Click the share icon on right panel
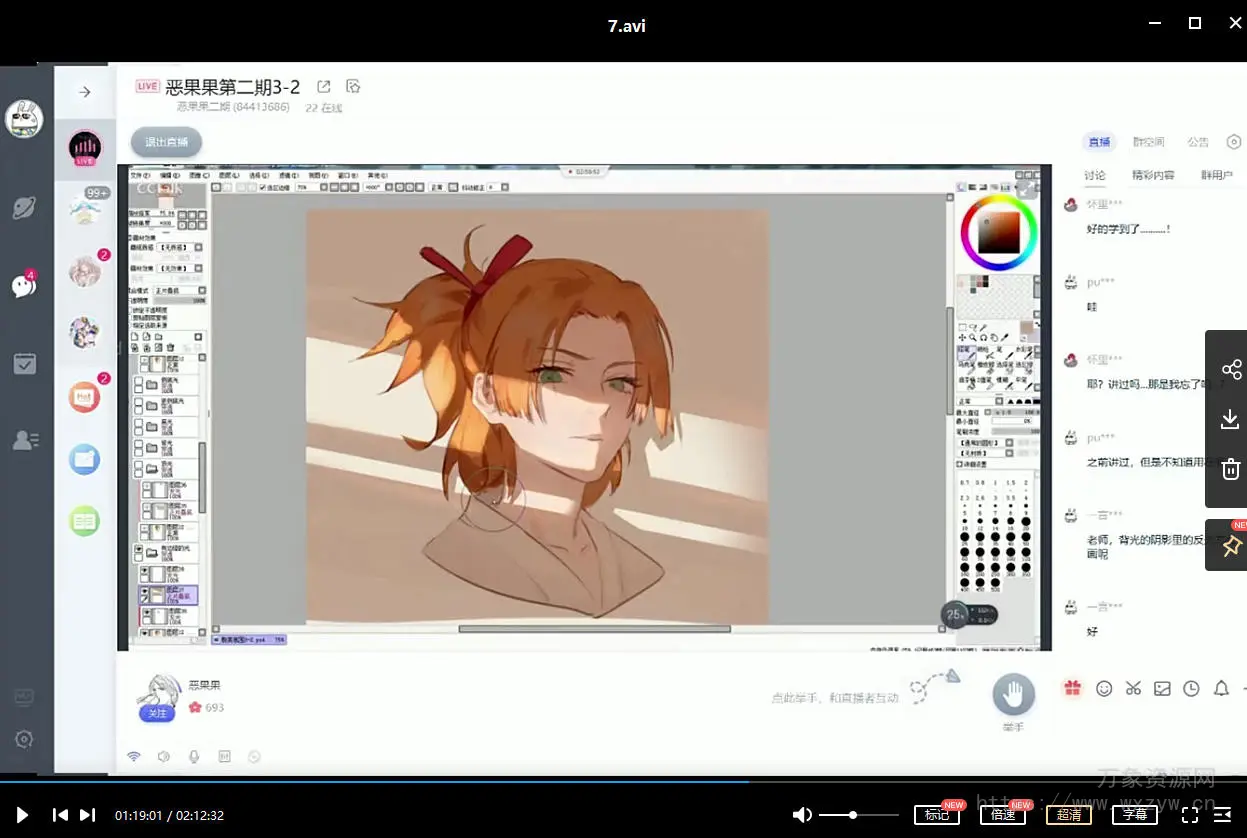The image size is (1247, 838). (x=1231, y=369)
